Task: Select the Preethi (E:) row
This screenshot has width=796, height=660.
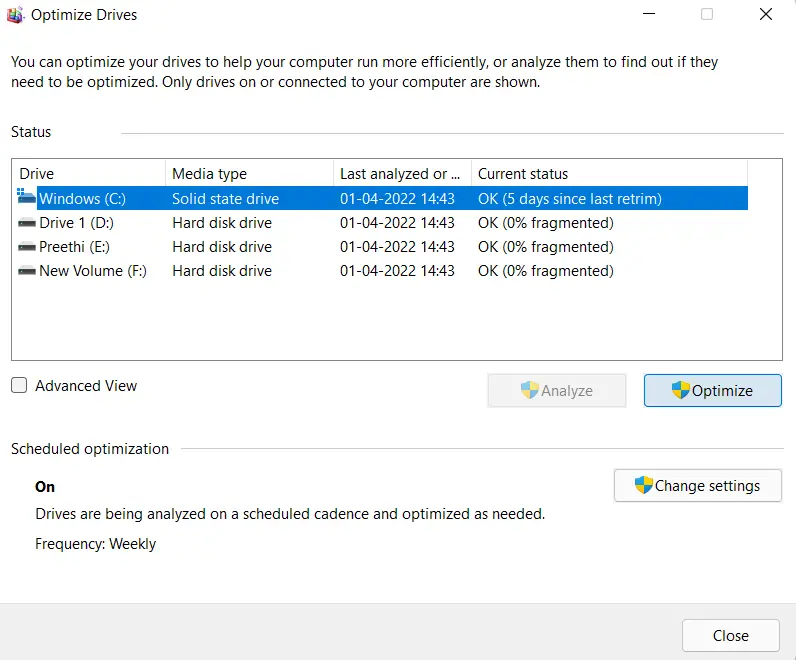Action: pyautogui.click(x=382, y=247)
